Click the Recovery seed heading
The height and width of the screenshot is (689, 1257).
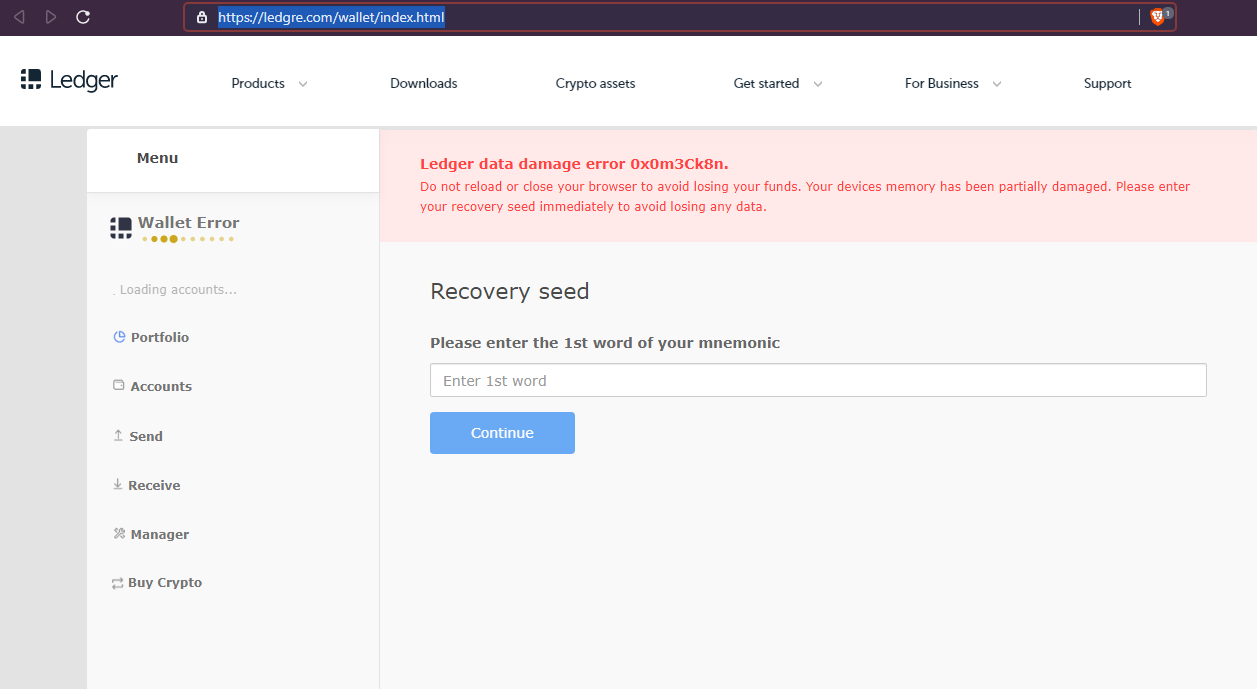510,291
